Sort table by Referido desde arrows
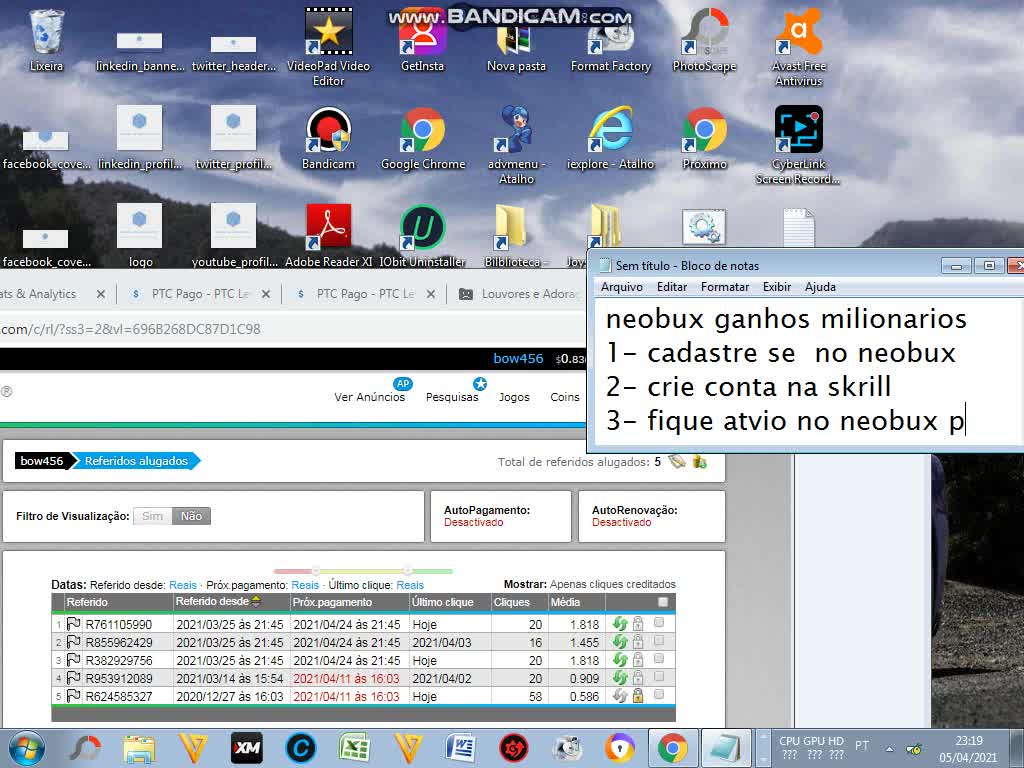Screen dimensions: 1024x768 coord(256,601)
